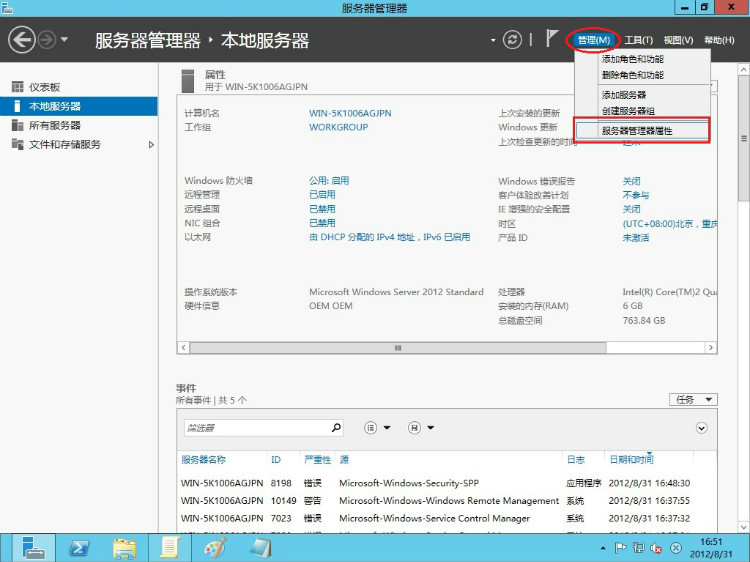Click the filter search magnifier icon
This screenshot has width=750, height=562.
[x=337, y=427]
